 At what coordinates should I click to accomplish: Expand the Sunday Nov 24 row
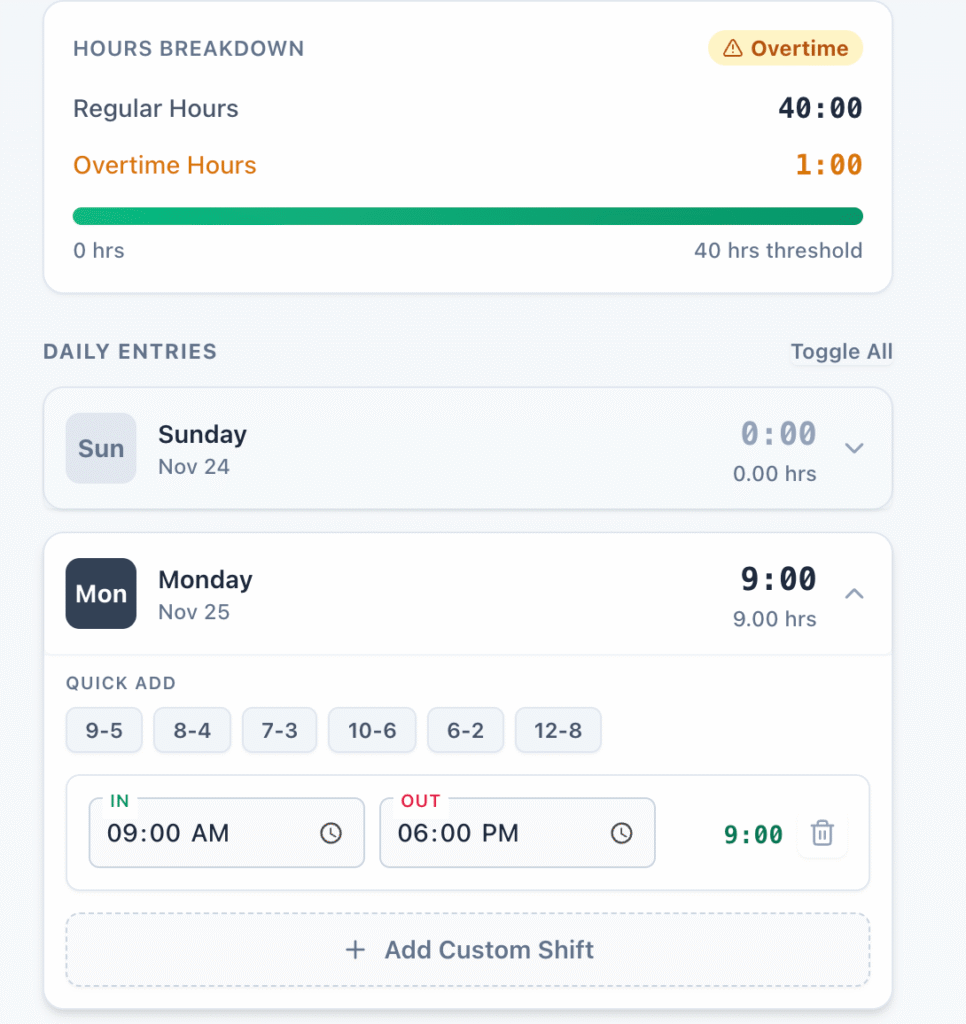pyautogui.click(x=467, y=448)
